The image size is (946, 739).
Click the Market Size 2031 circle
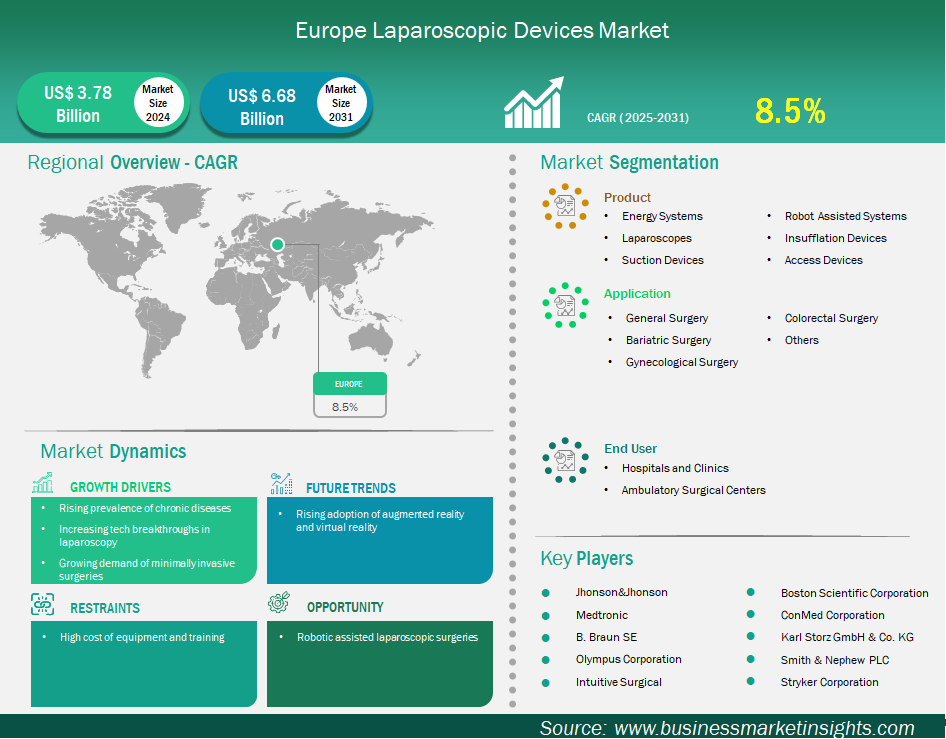[341, 103]
